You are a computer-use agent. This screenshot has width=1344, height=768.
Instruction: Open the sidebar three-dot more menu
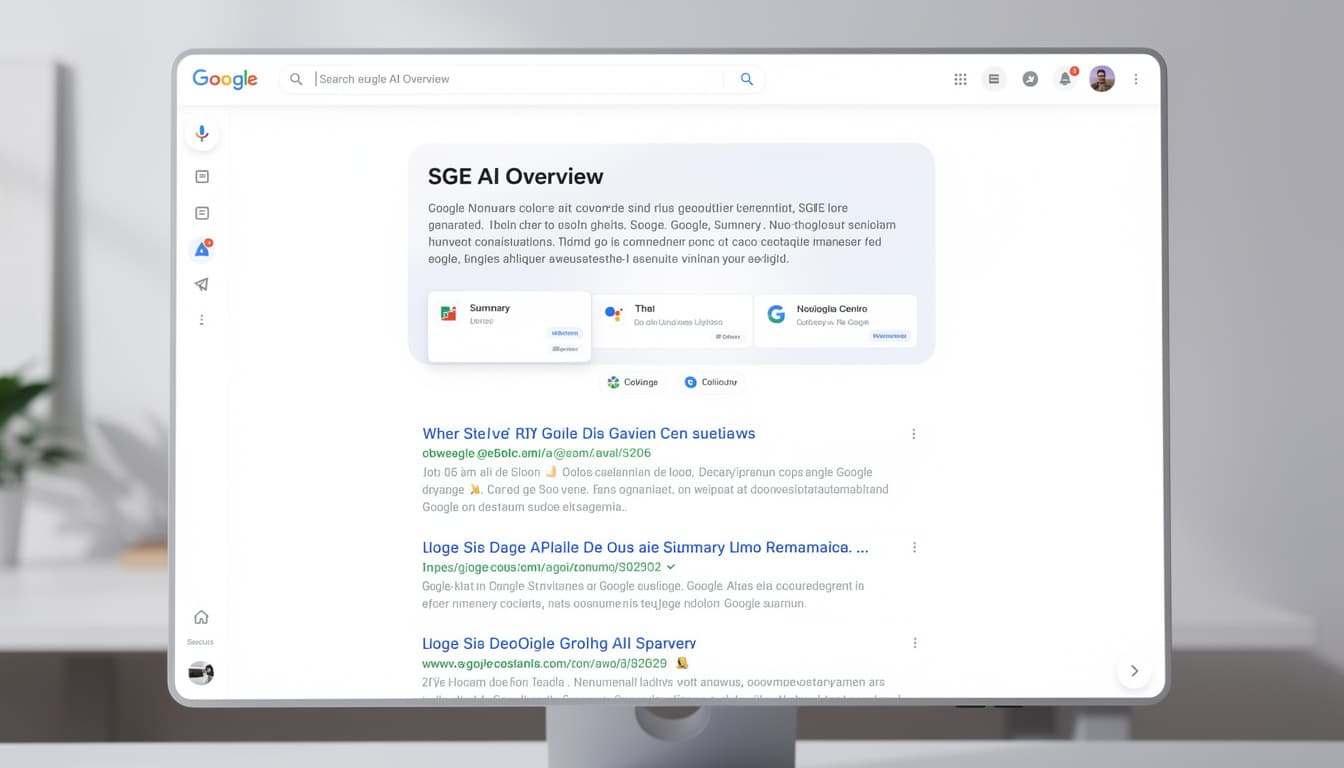[x=202, y=320]
